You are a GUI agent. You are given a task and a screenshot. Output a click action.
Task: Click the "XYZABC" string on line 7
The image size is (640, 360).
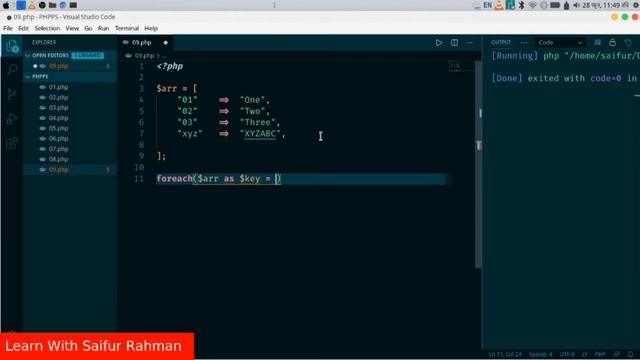click(260, 133)
